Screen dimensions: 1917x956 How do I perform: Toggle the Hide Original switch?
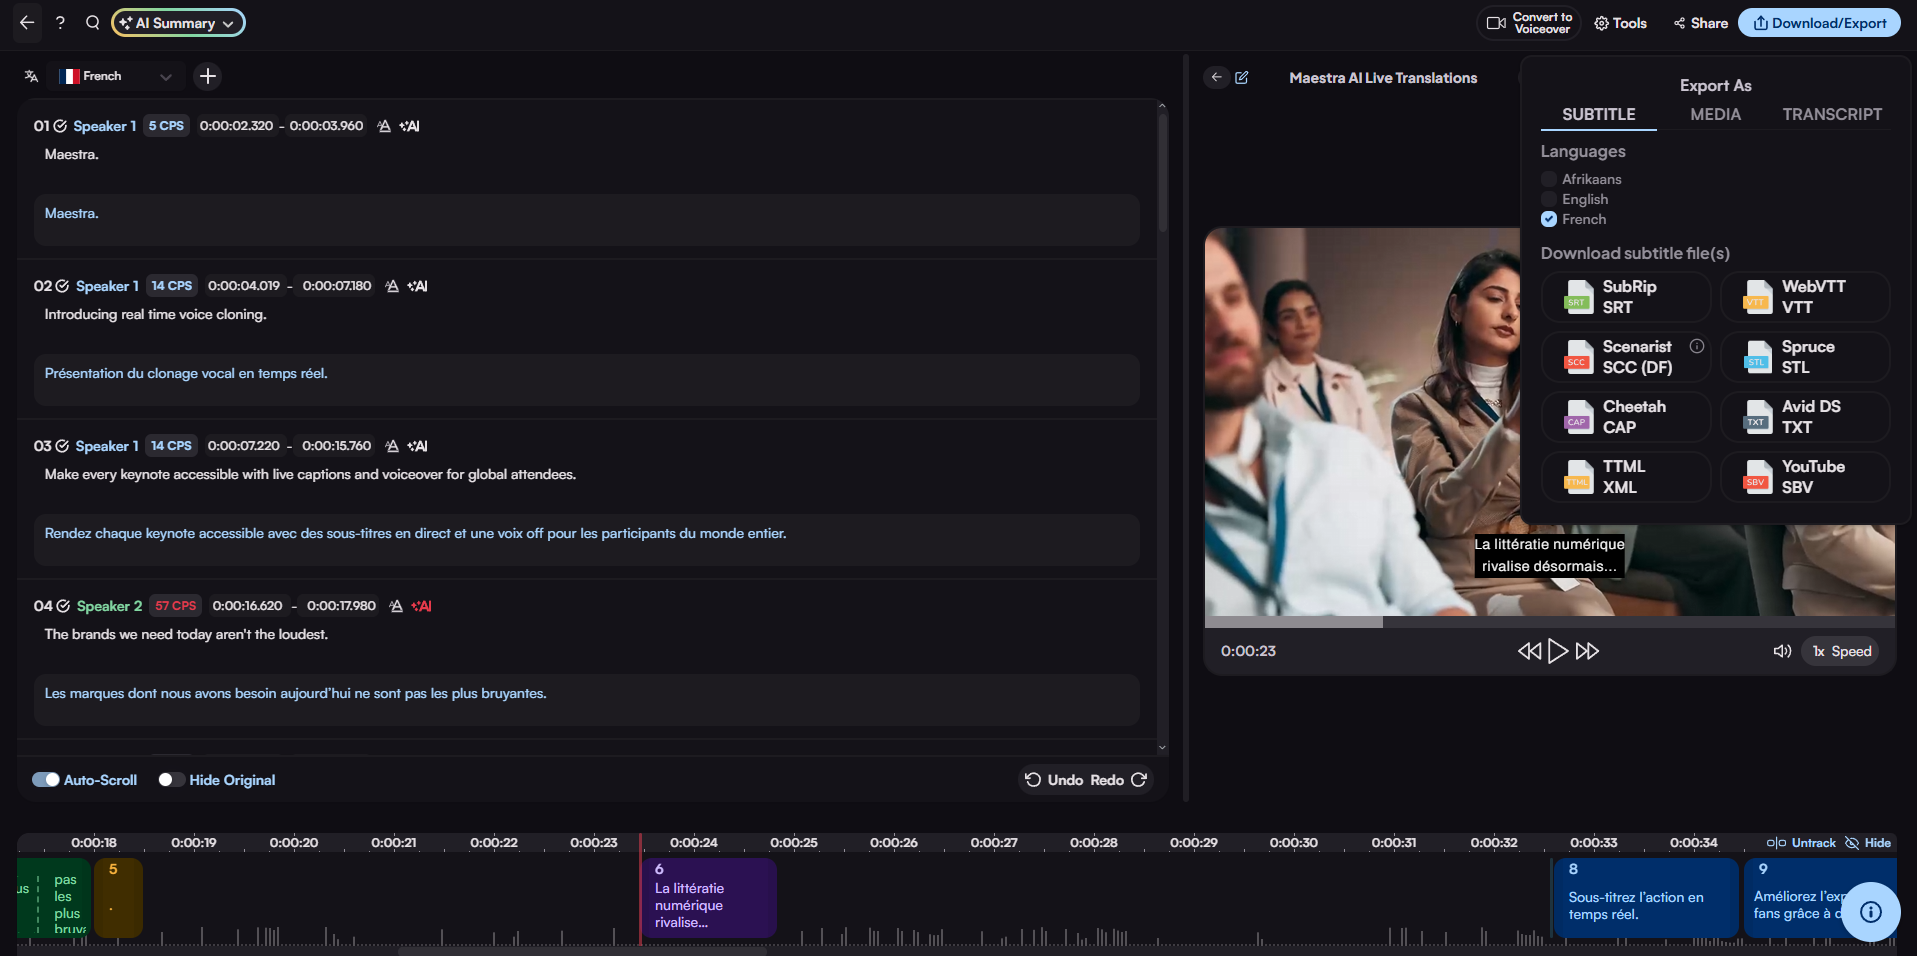tap(171, 780)
